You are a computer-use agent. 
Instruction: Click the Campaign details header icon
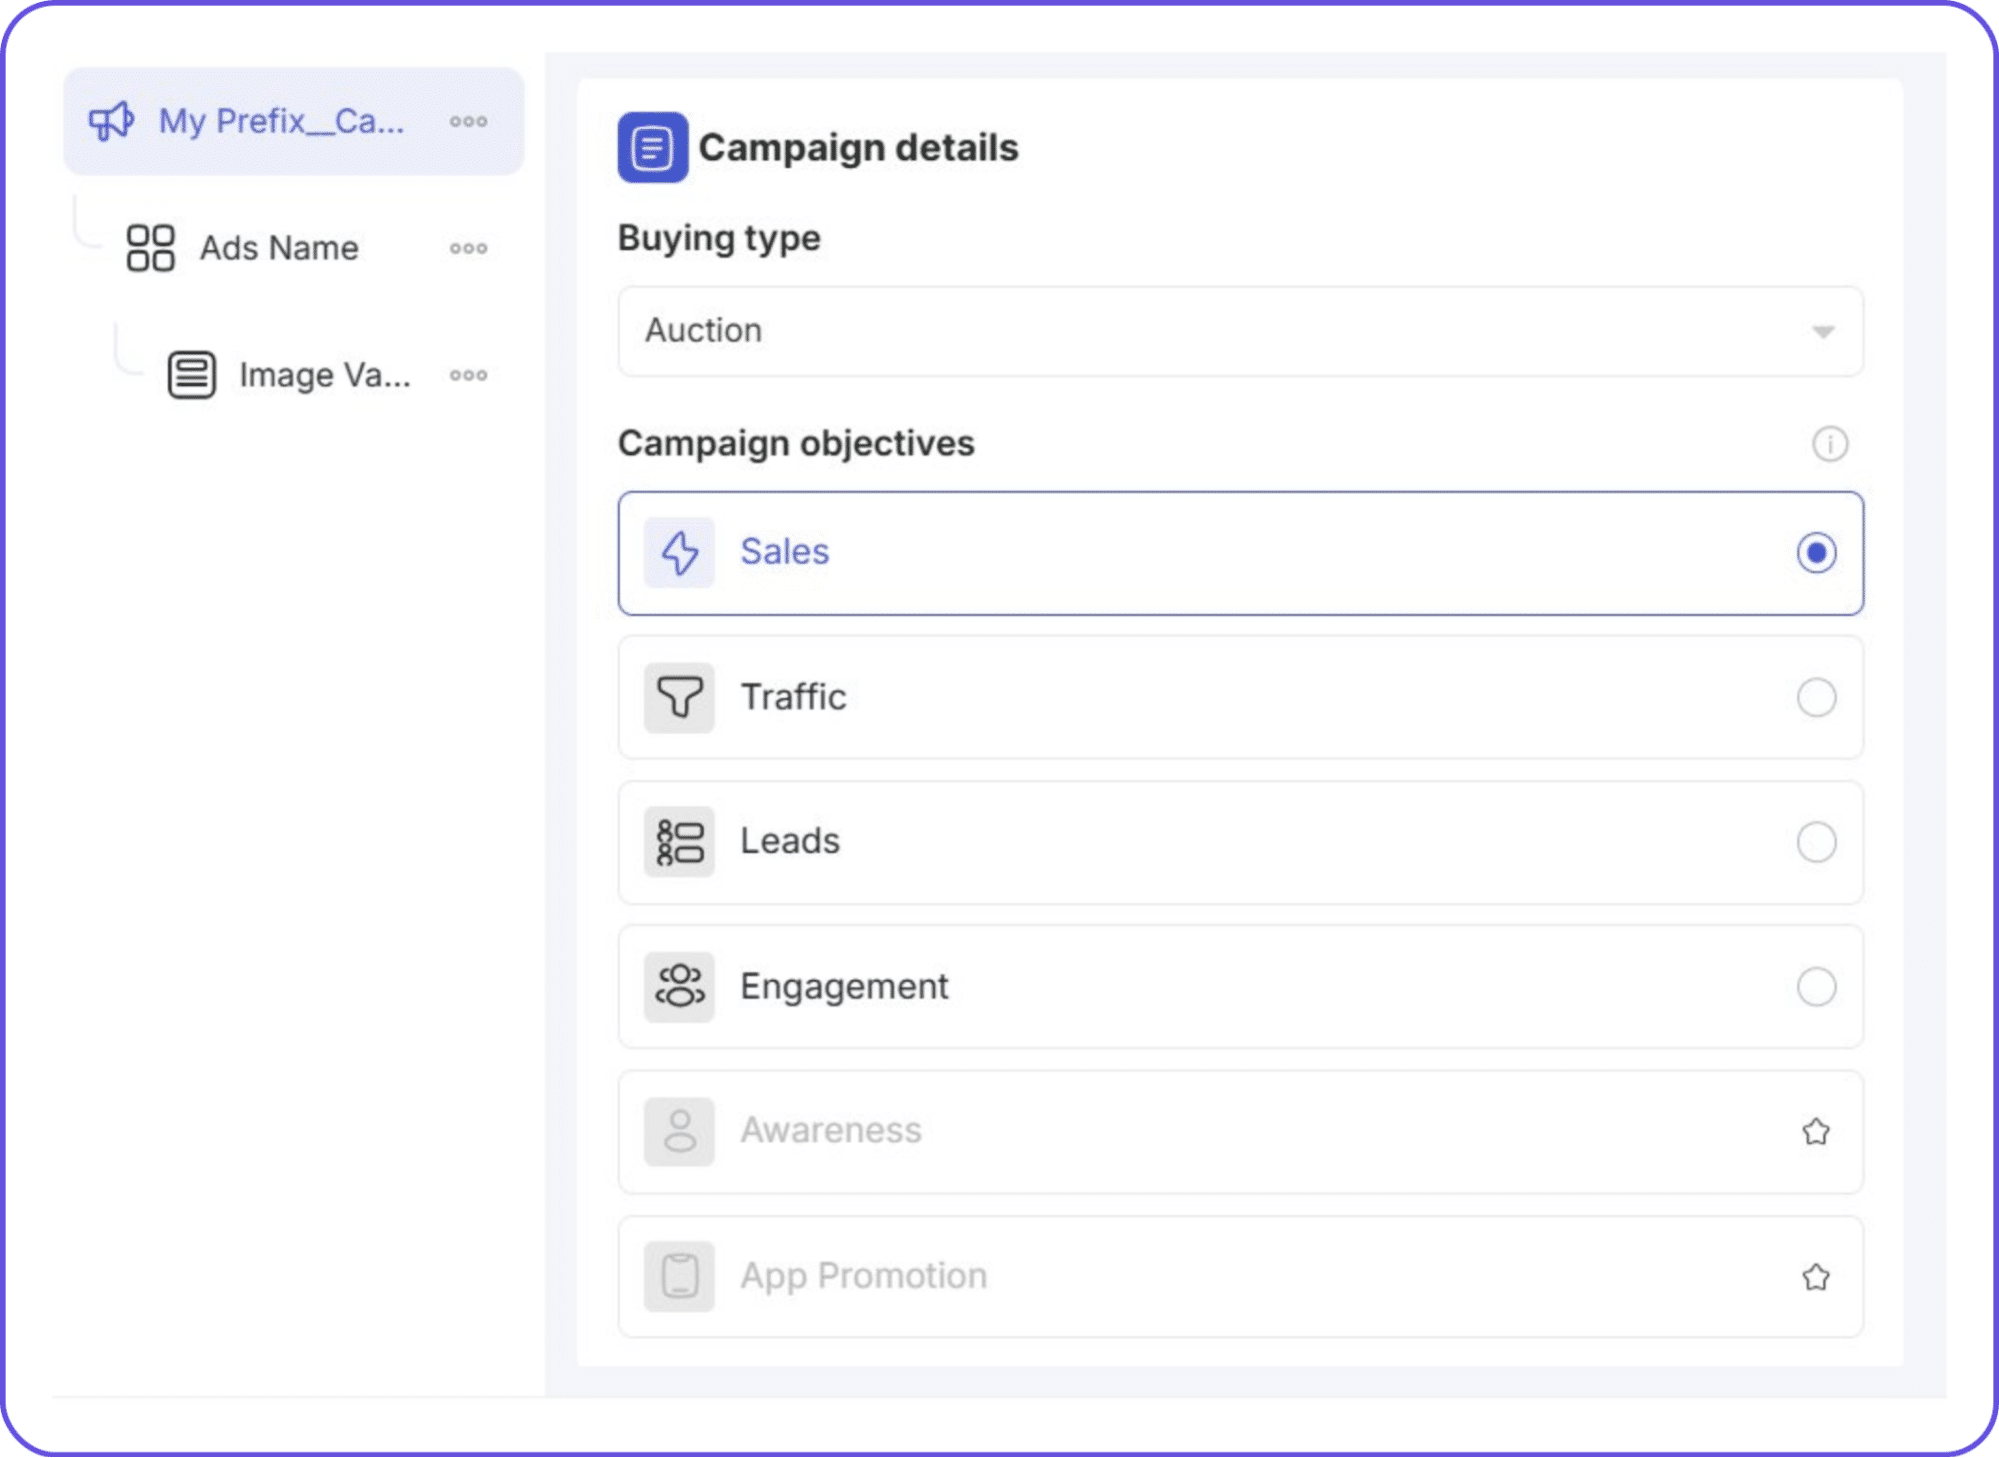[652, 148]
